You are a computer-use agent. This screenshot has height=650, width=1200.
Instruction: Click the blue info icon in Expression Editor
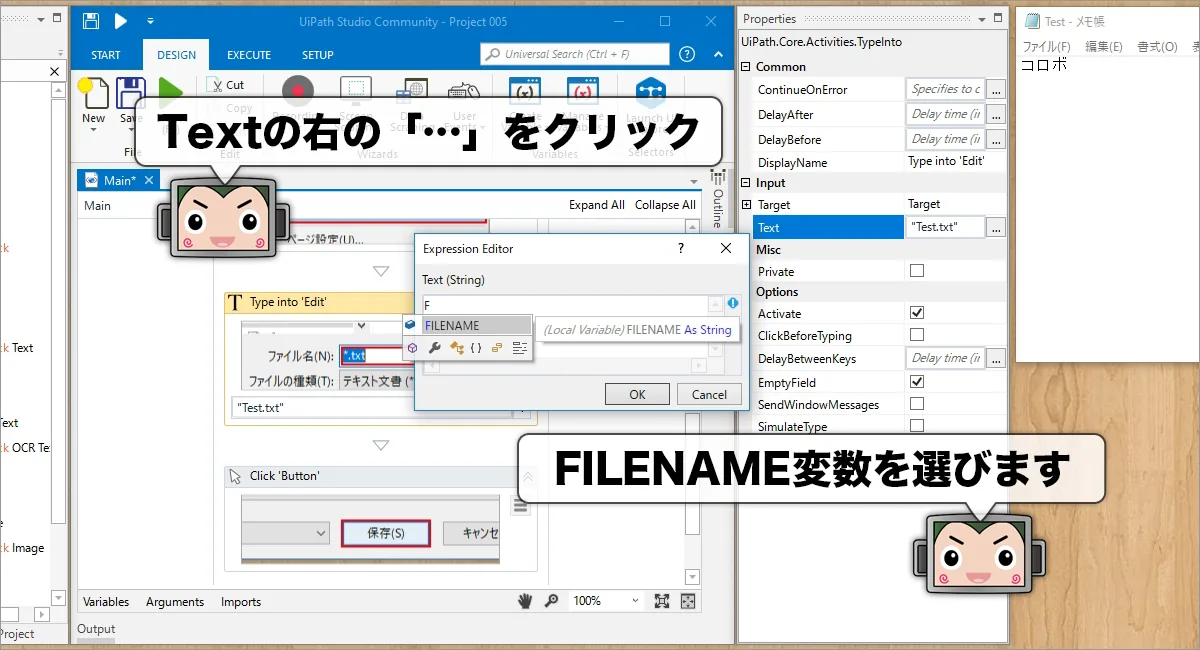(x=732, y=303)
